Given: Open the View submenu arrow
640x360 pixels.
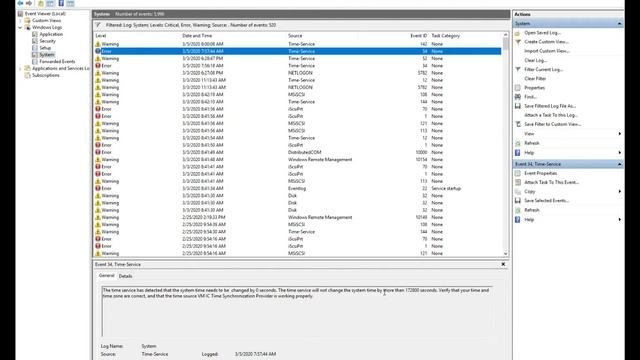Looking at the screenshot, I should (x=620, y=134).
